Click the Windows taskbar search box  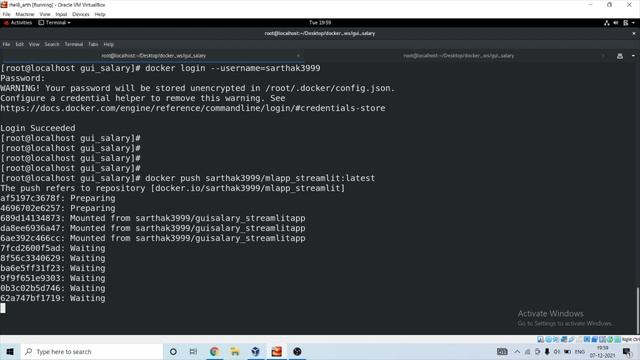click(91, 351)
